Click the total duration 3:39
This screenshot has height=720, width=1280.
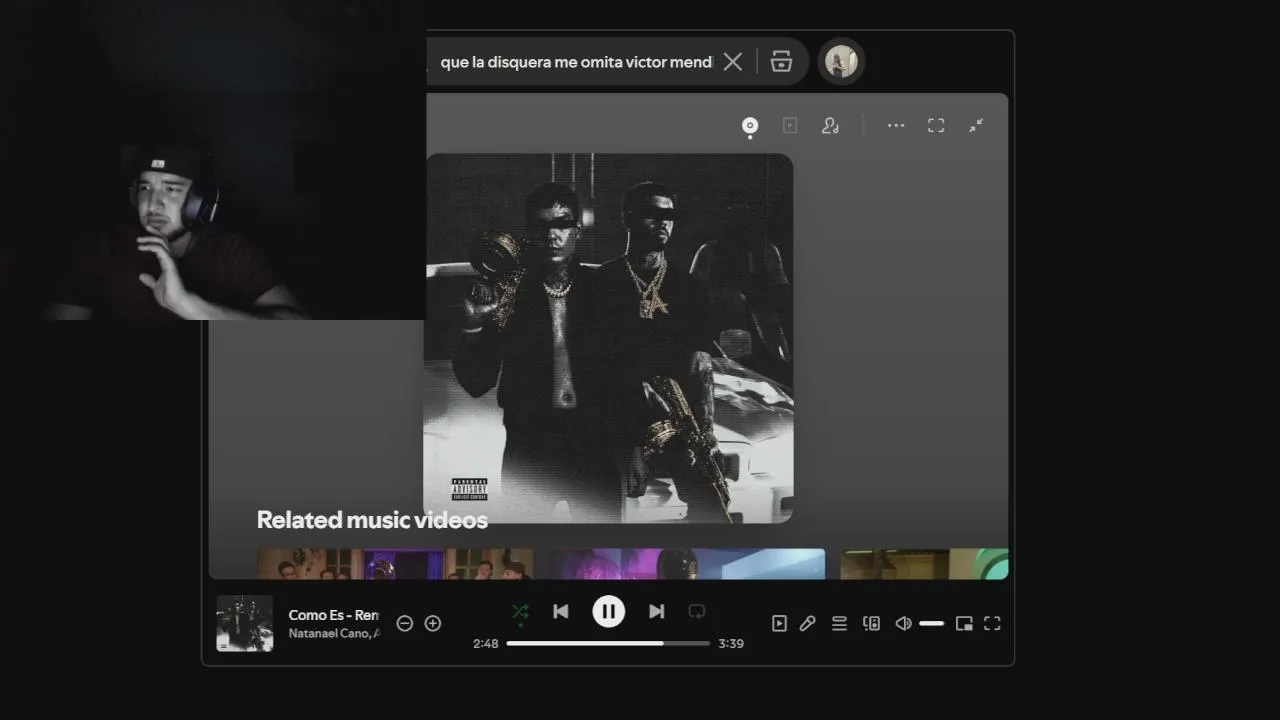coord(731,644)
